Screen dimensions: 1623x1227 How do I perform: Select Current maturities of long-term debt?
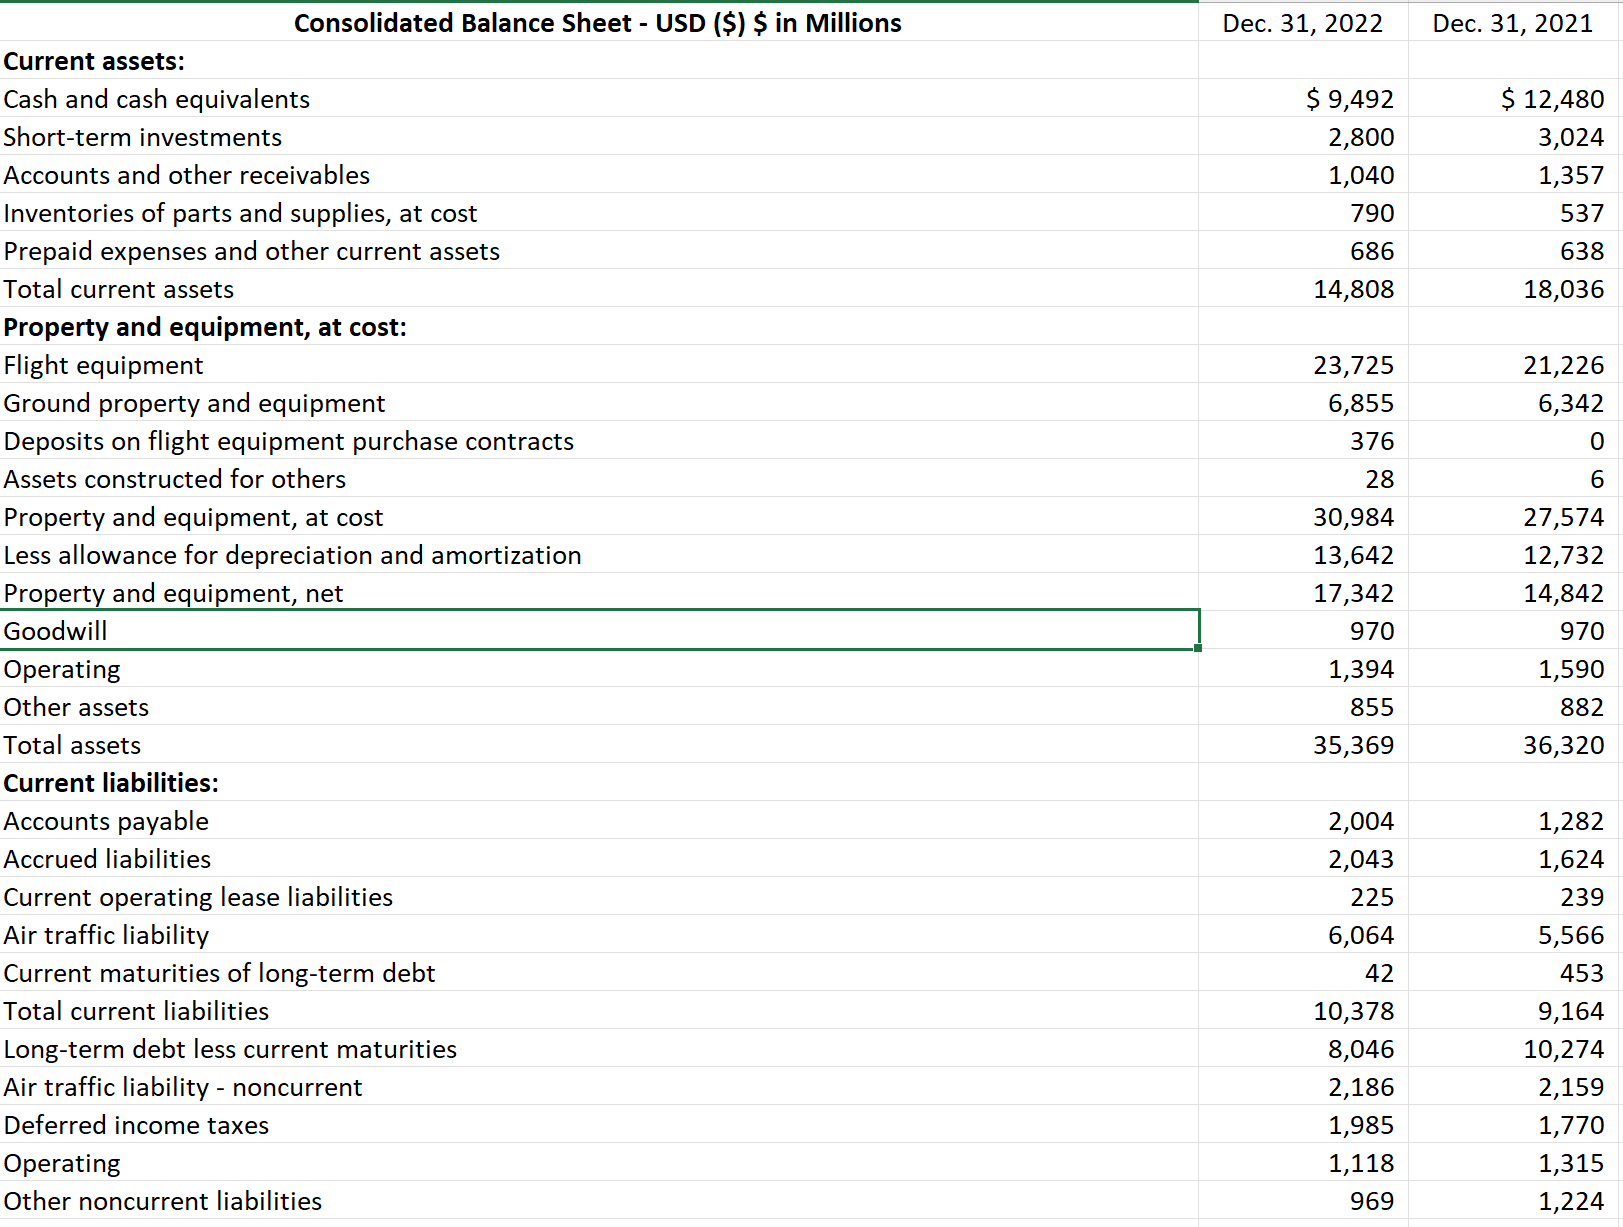[x=220, y=973]
